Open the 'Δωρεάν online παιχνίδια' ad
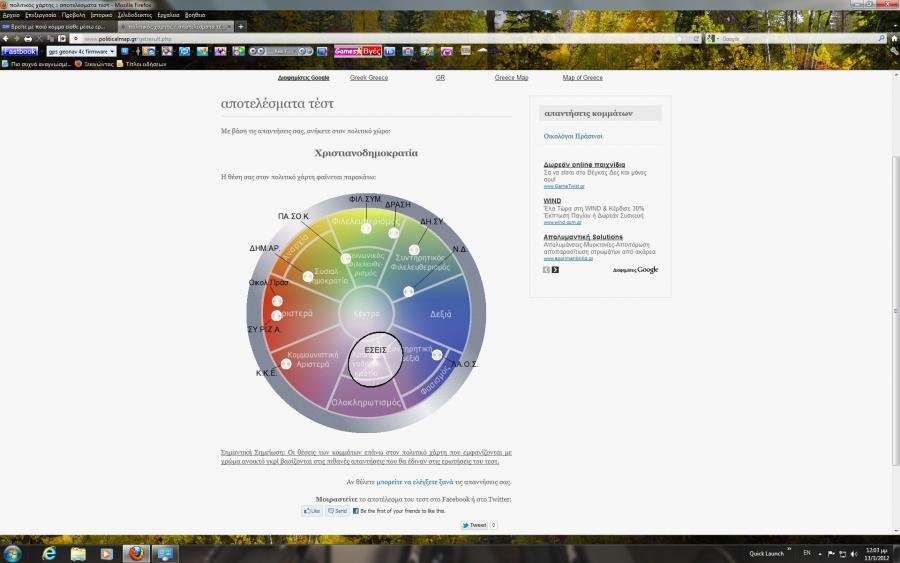Image resolution: width=900 pixels, height=563 pixels. pos(584,165)
